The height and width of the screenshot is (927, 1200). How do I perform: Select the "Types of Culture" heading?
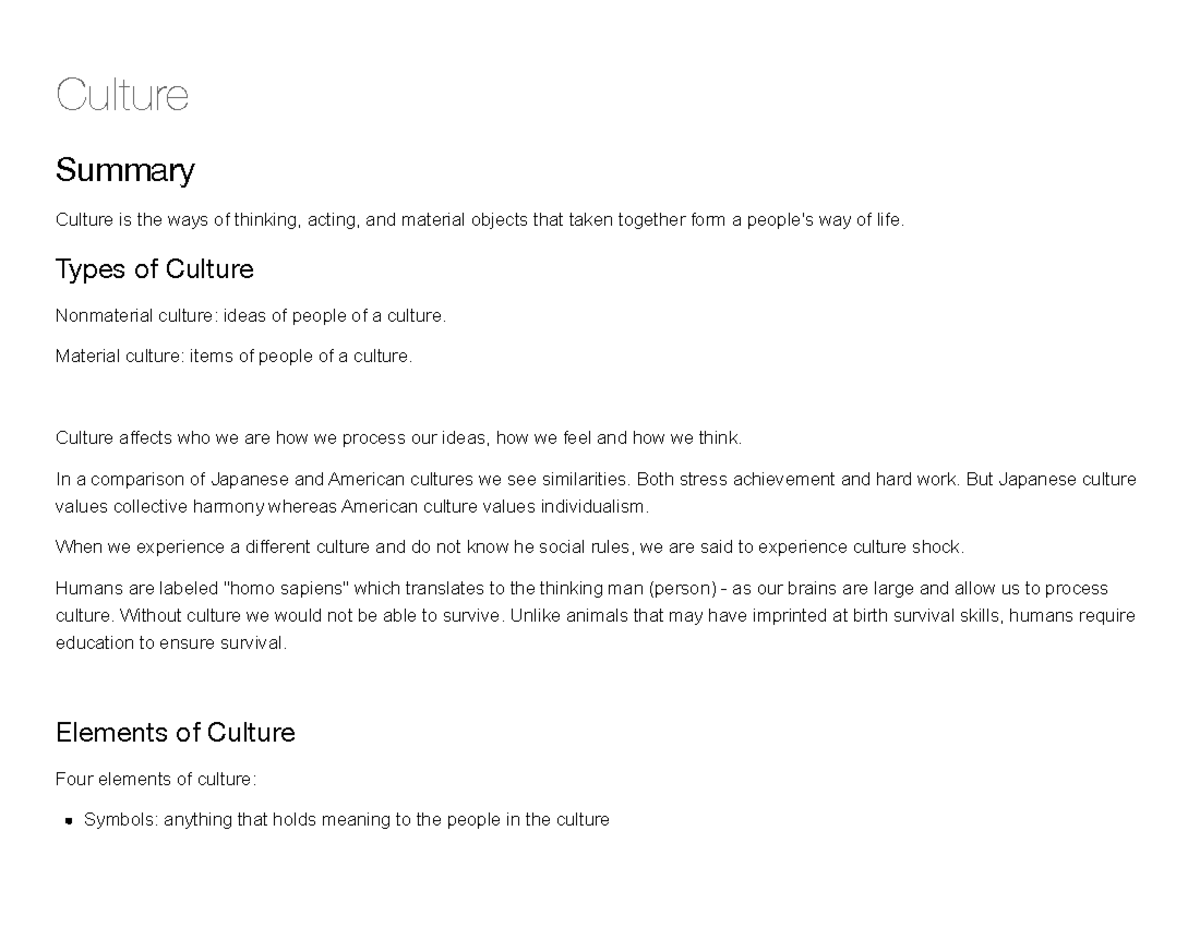(x=154, y=269)
